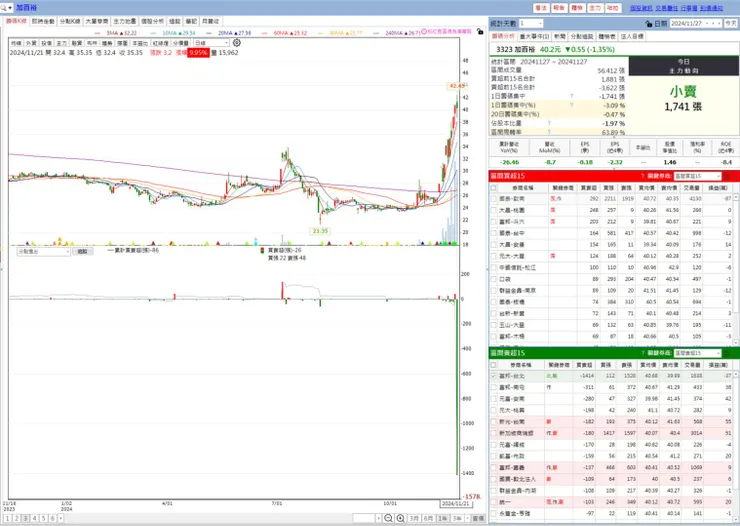Open the 新聞 tab in right panel
The image size is (740, 526).
pos(560,36)
